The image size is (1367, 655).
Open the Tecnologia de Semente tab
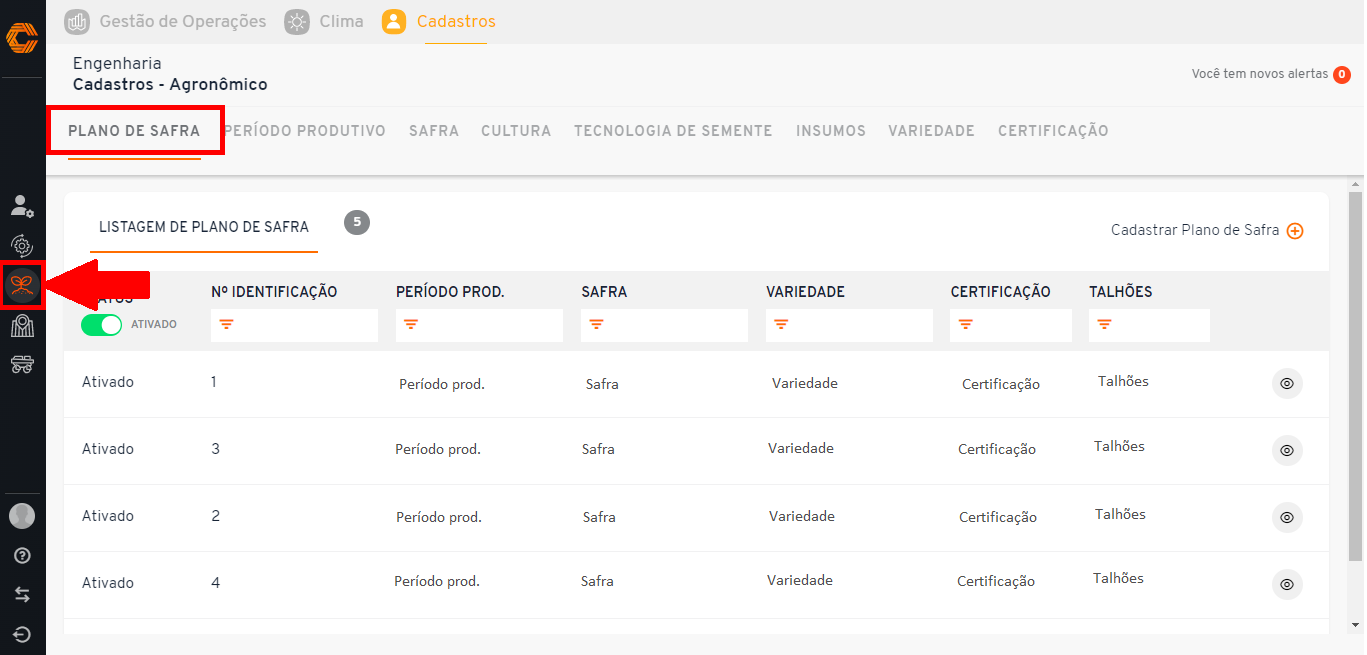tap(673, 131)
